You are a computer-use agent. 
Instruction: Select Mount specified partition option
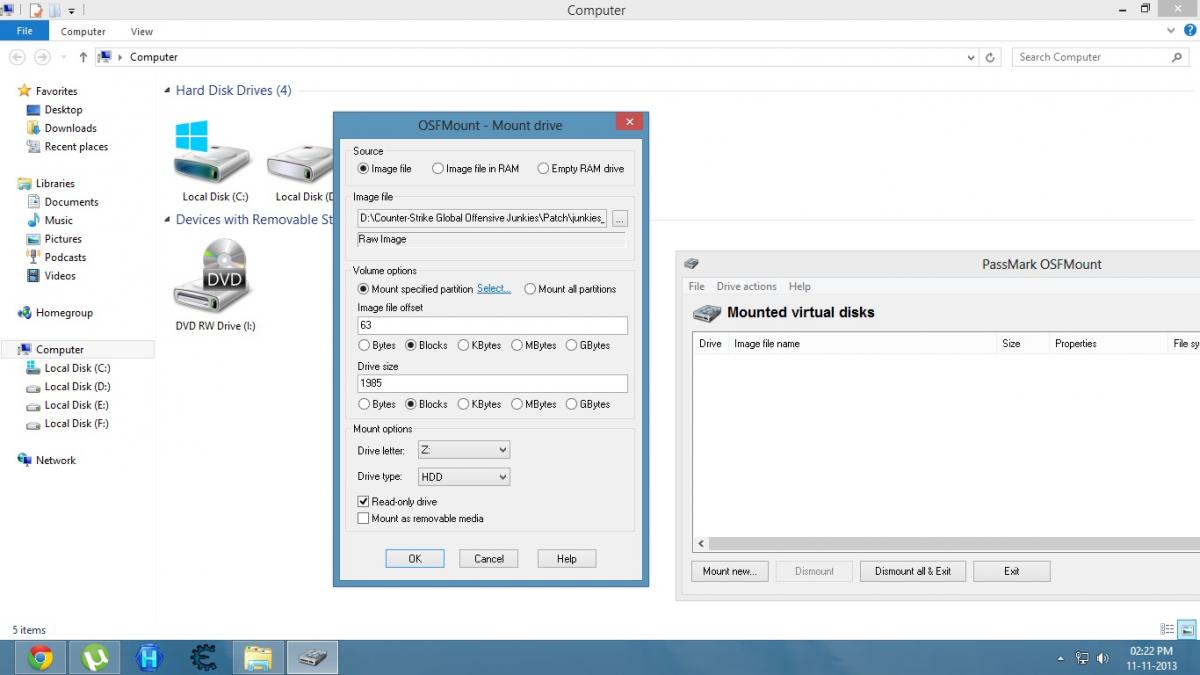pyautogui.click(x=363, y=289)
